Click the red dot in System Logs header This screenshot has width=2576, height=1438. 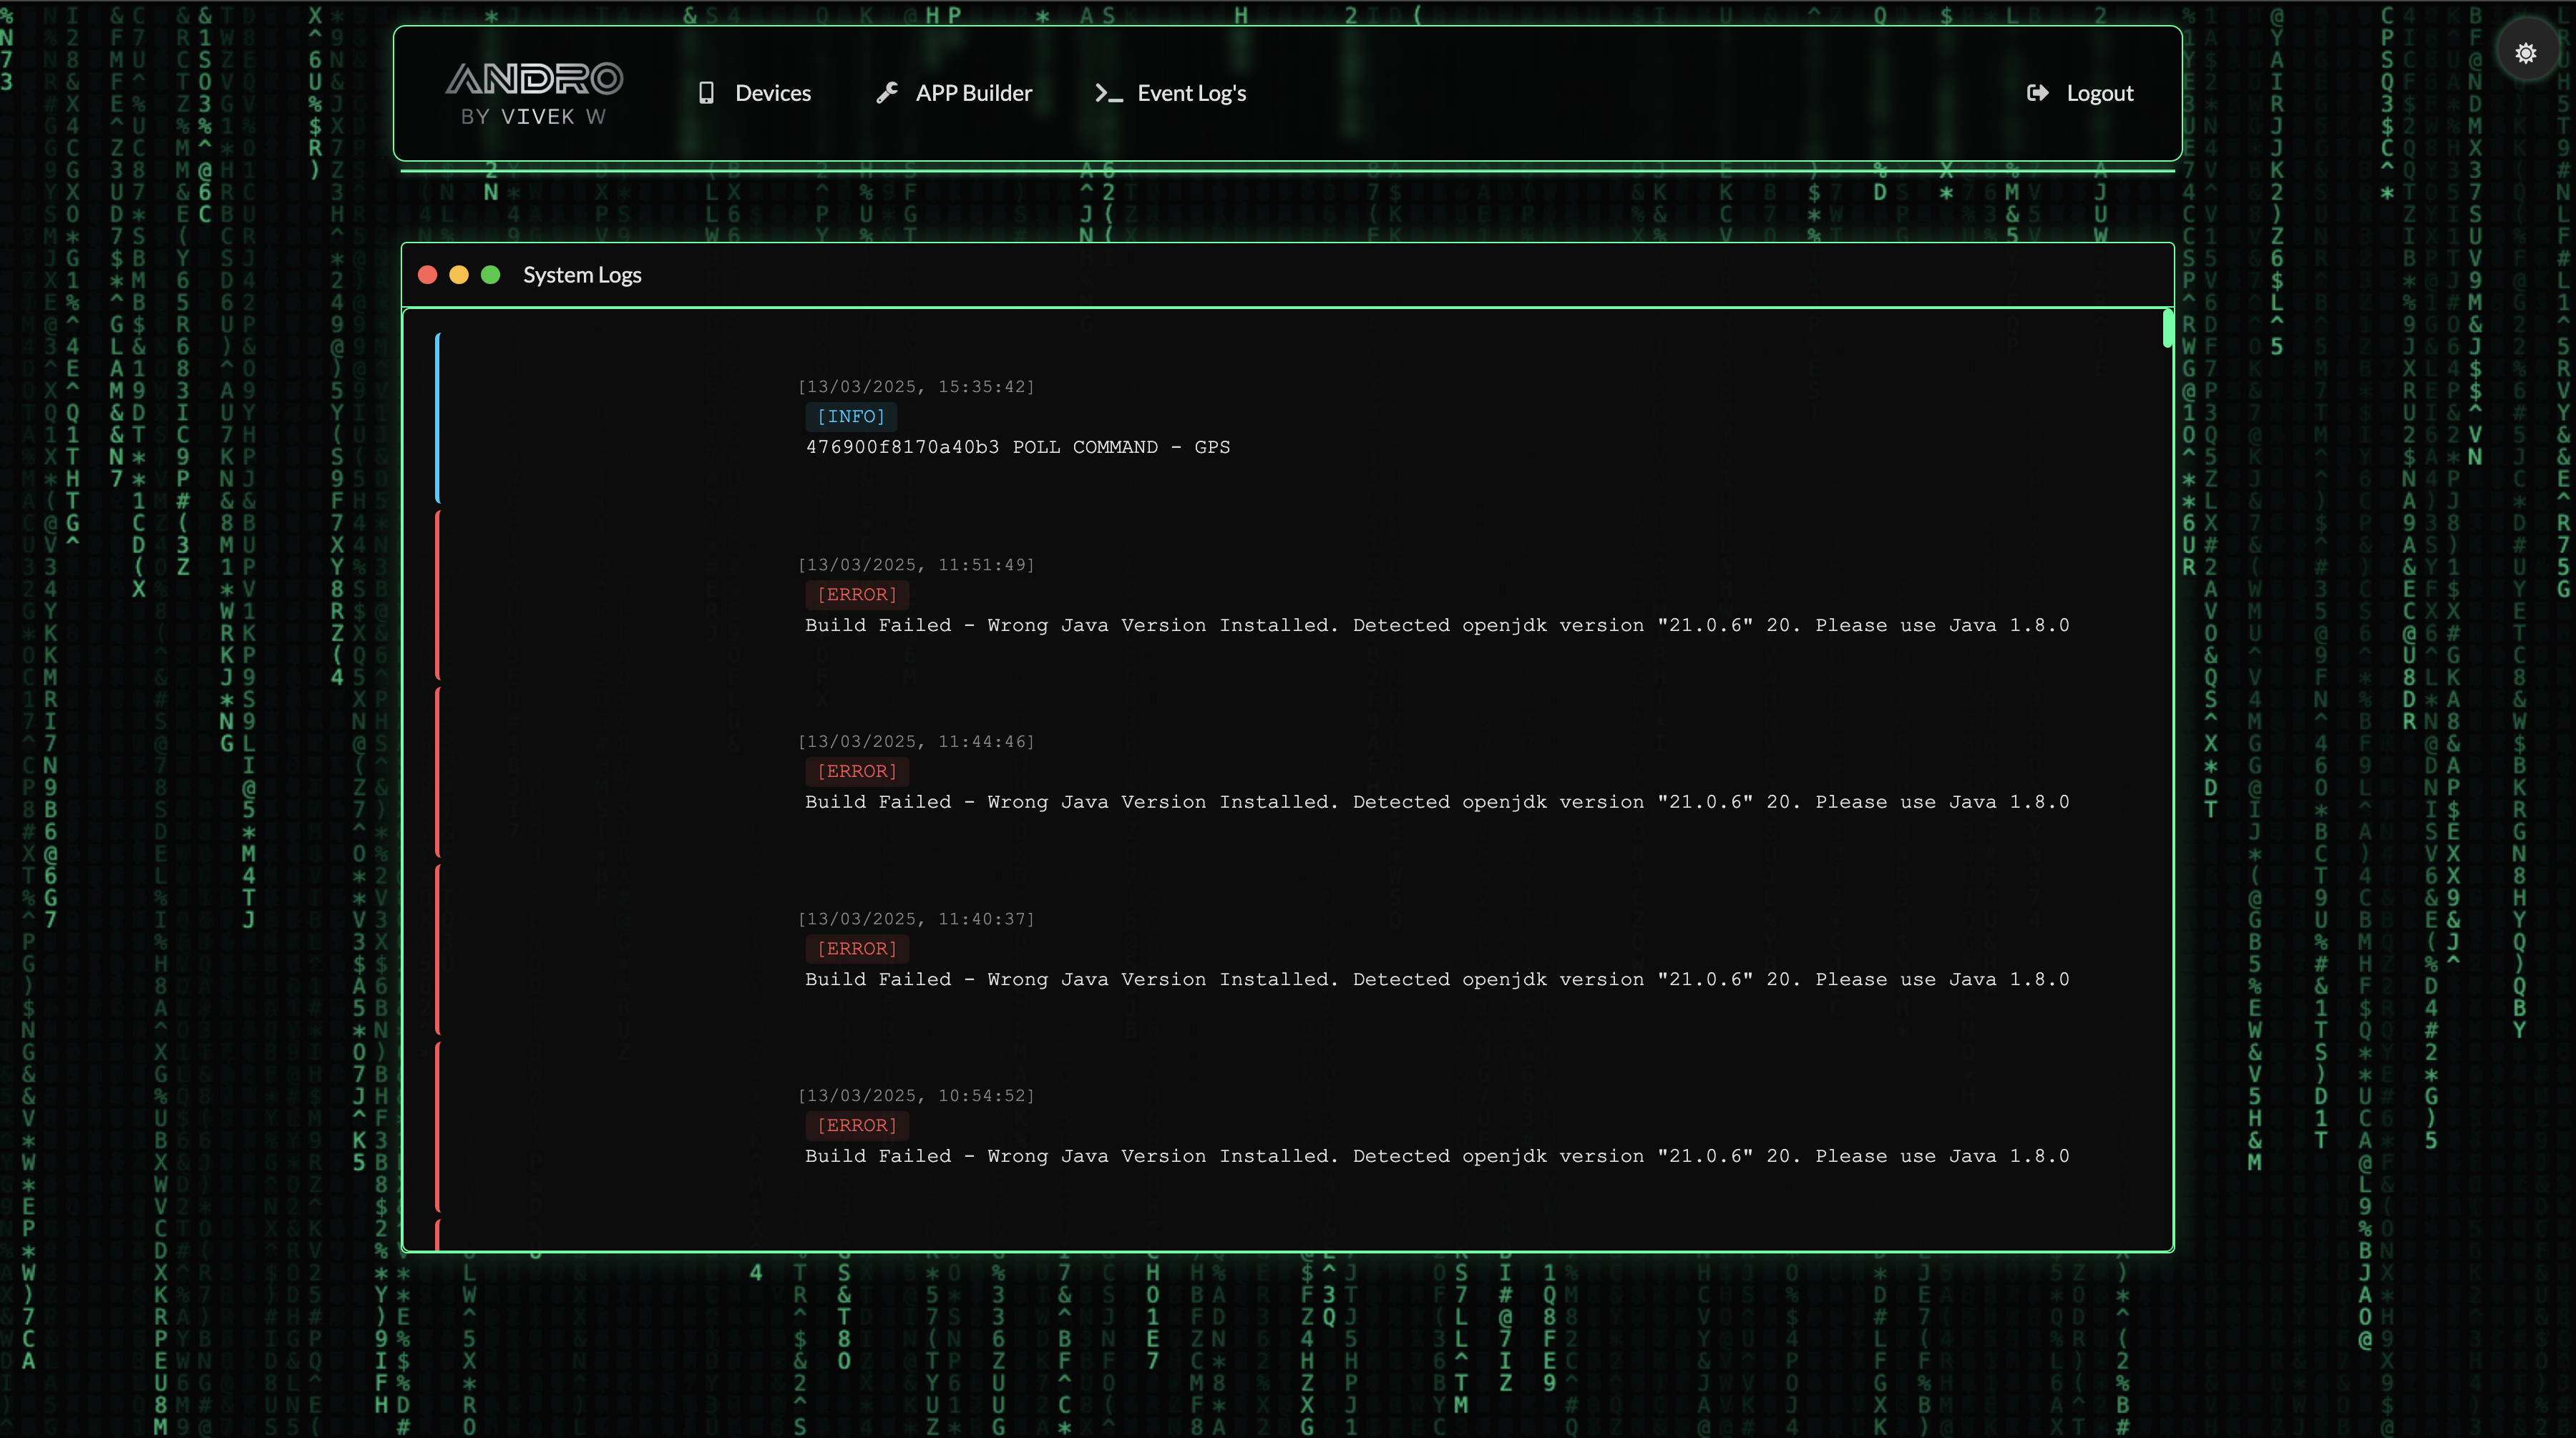tap(427, 275)
